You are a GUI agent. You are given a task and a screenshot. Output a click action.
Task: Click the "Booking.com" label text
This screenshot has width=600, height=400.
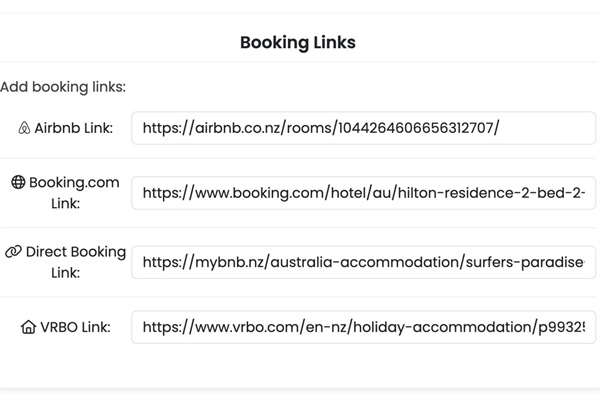pyautogui.click(x=74, y=183)
